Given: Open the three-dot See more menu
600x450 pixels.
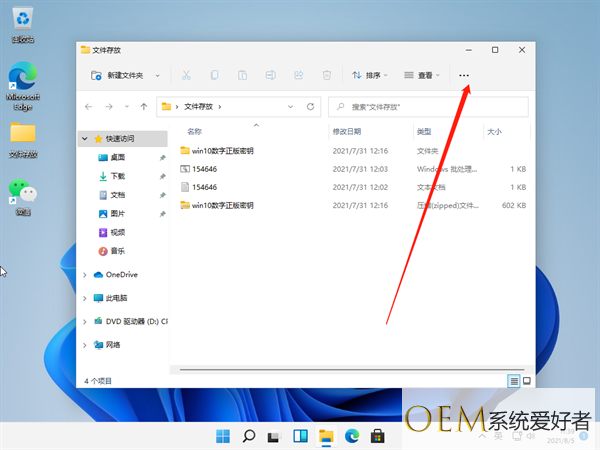Looking at the screenshot, I should (x=463, y=75).
